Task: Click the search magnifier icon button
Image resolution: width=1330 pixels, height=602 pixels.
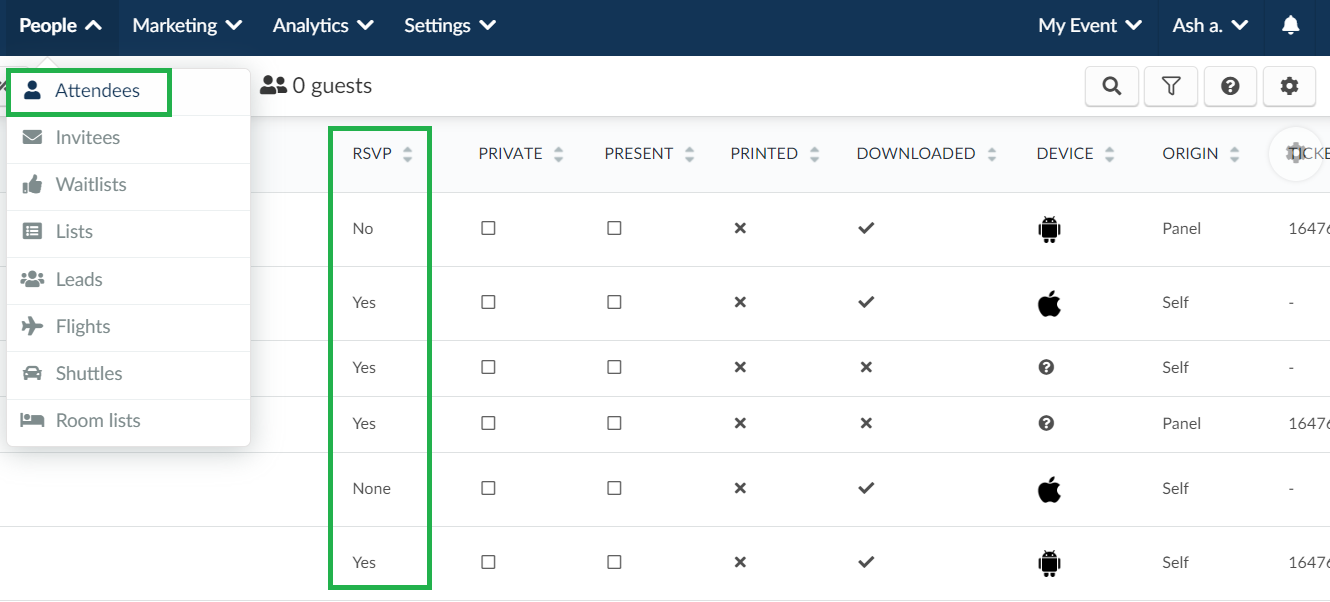Action: [x=1112, y=86]
